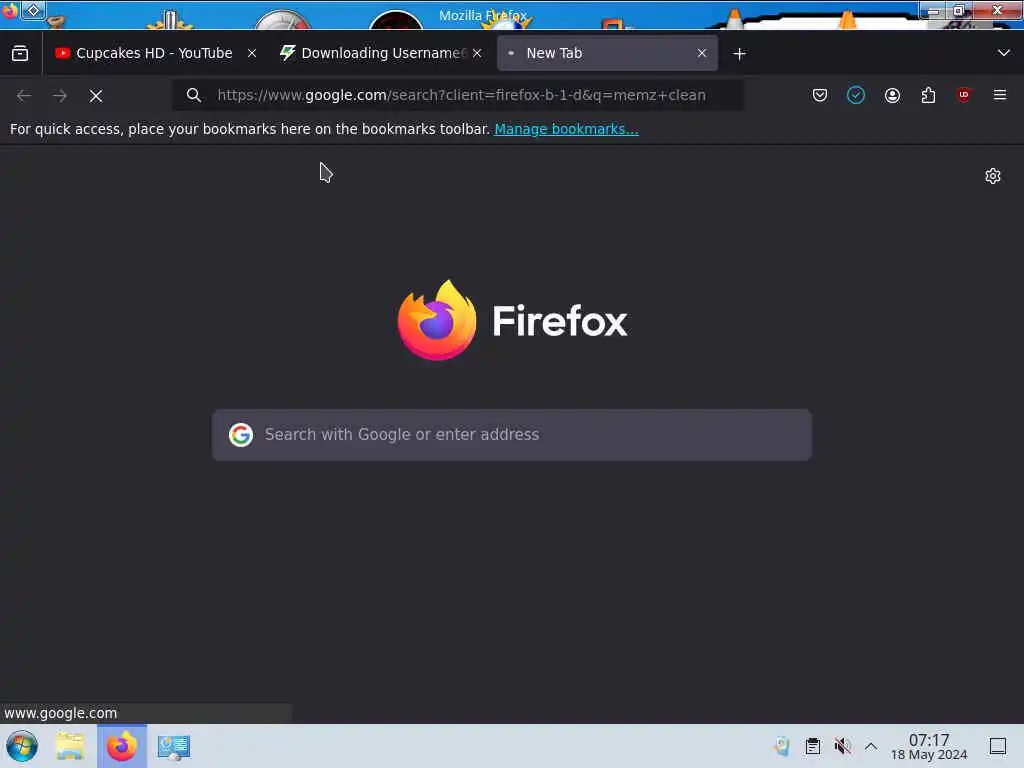Open the Start menu orb
This screenshot has width=1024, height=768.
[22, 746]
